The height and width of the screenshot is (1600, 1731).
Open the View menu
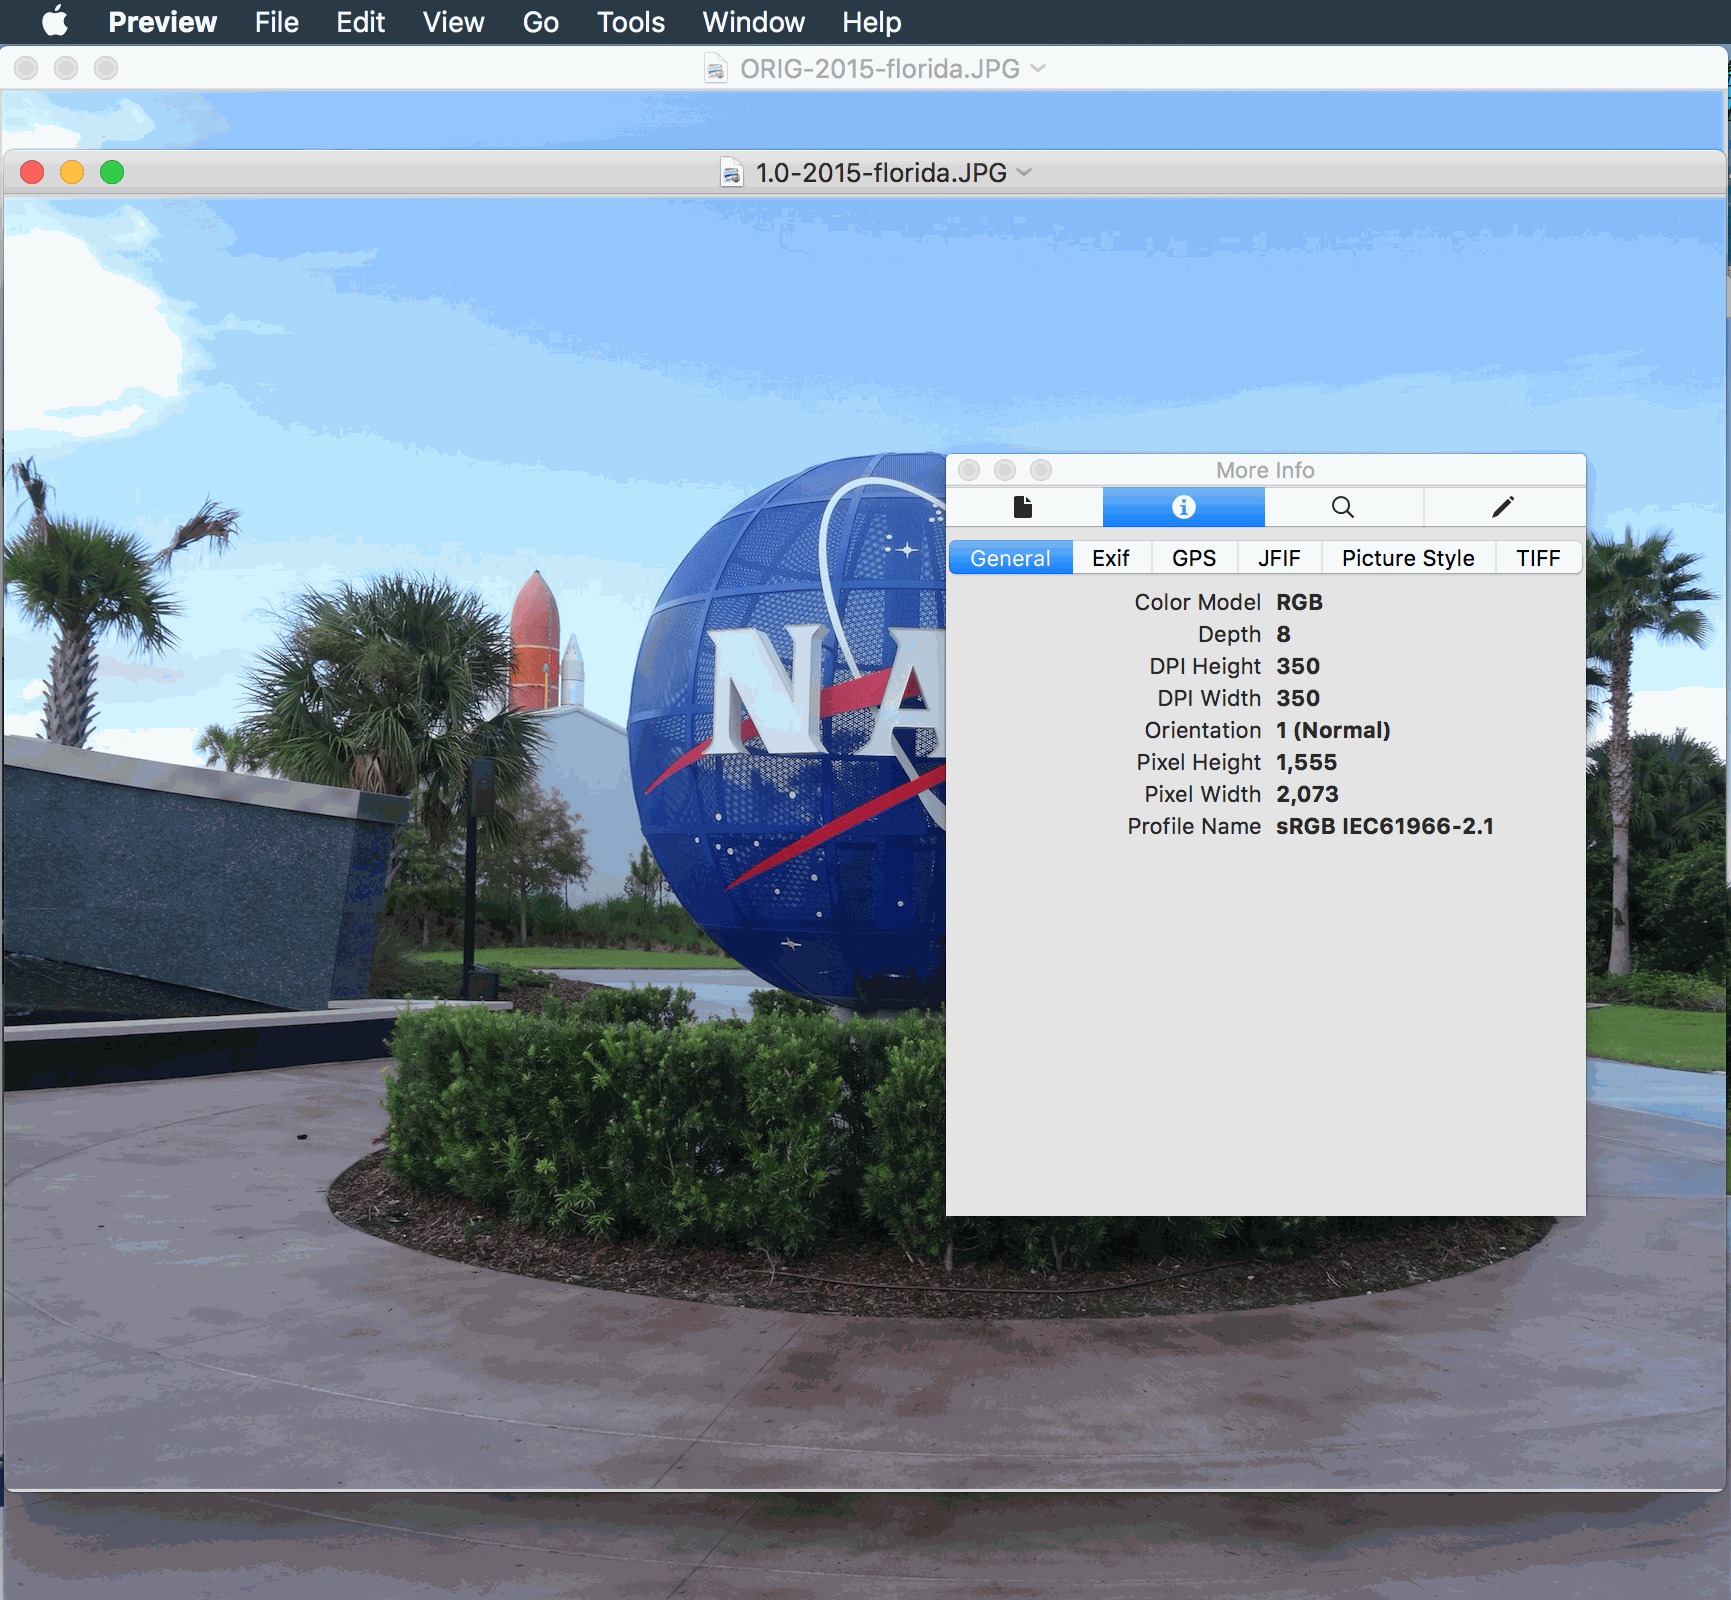pos(453,22)
